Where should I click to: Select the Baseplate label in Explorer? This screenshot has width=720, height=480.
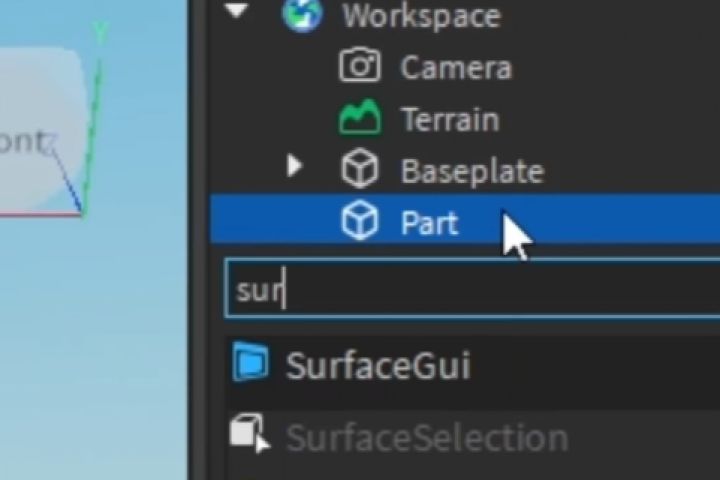(472, 171)
